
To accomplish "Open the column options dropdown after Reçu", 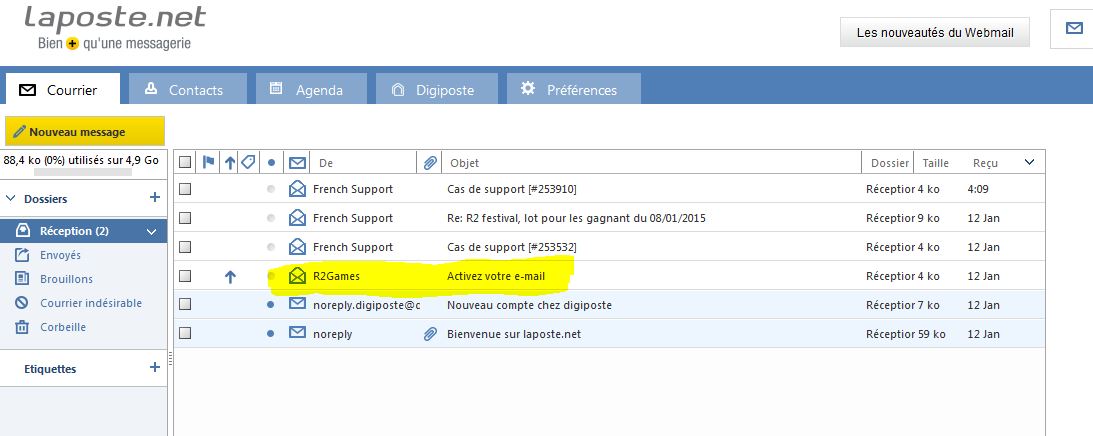I will click(x=1030, y=162).
